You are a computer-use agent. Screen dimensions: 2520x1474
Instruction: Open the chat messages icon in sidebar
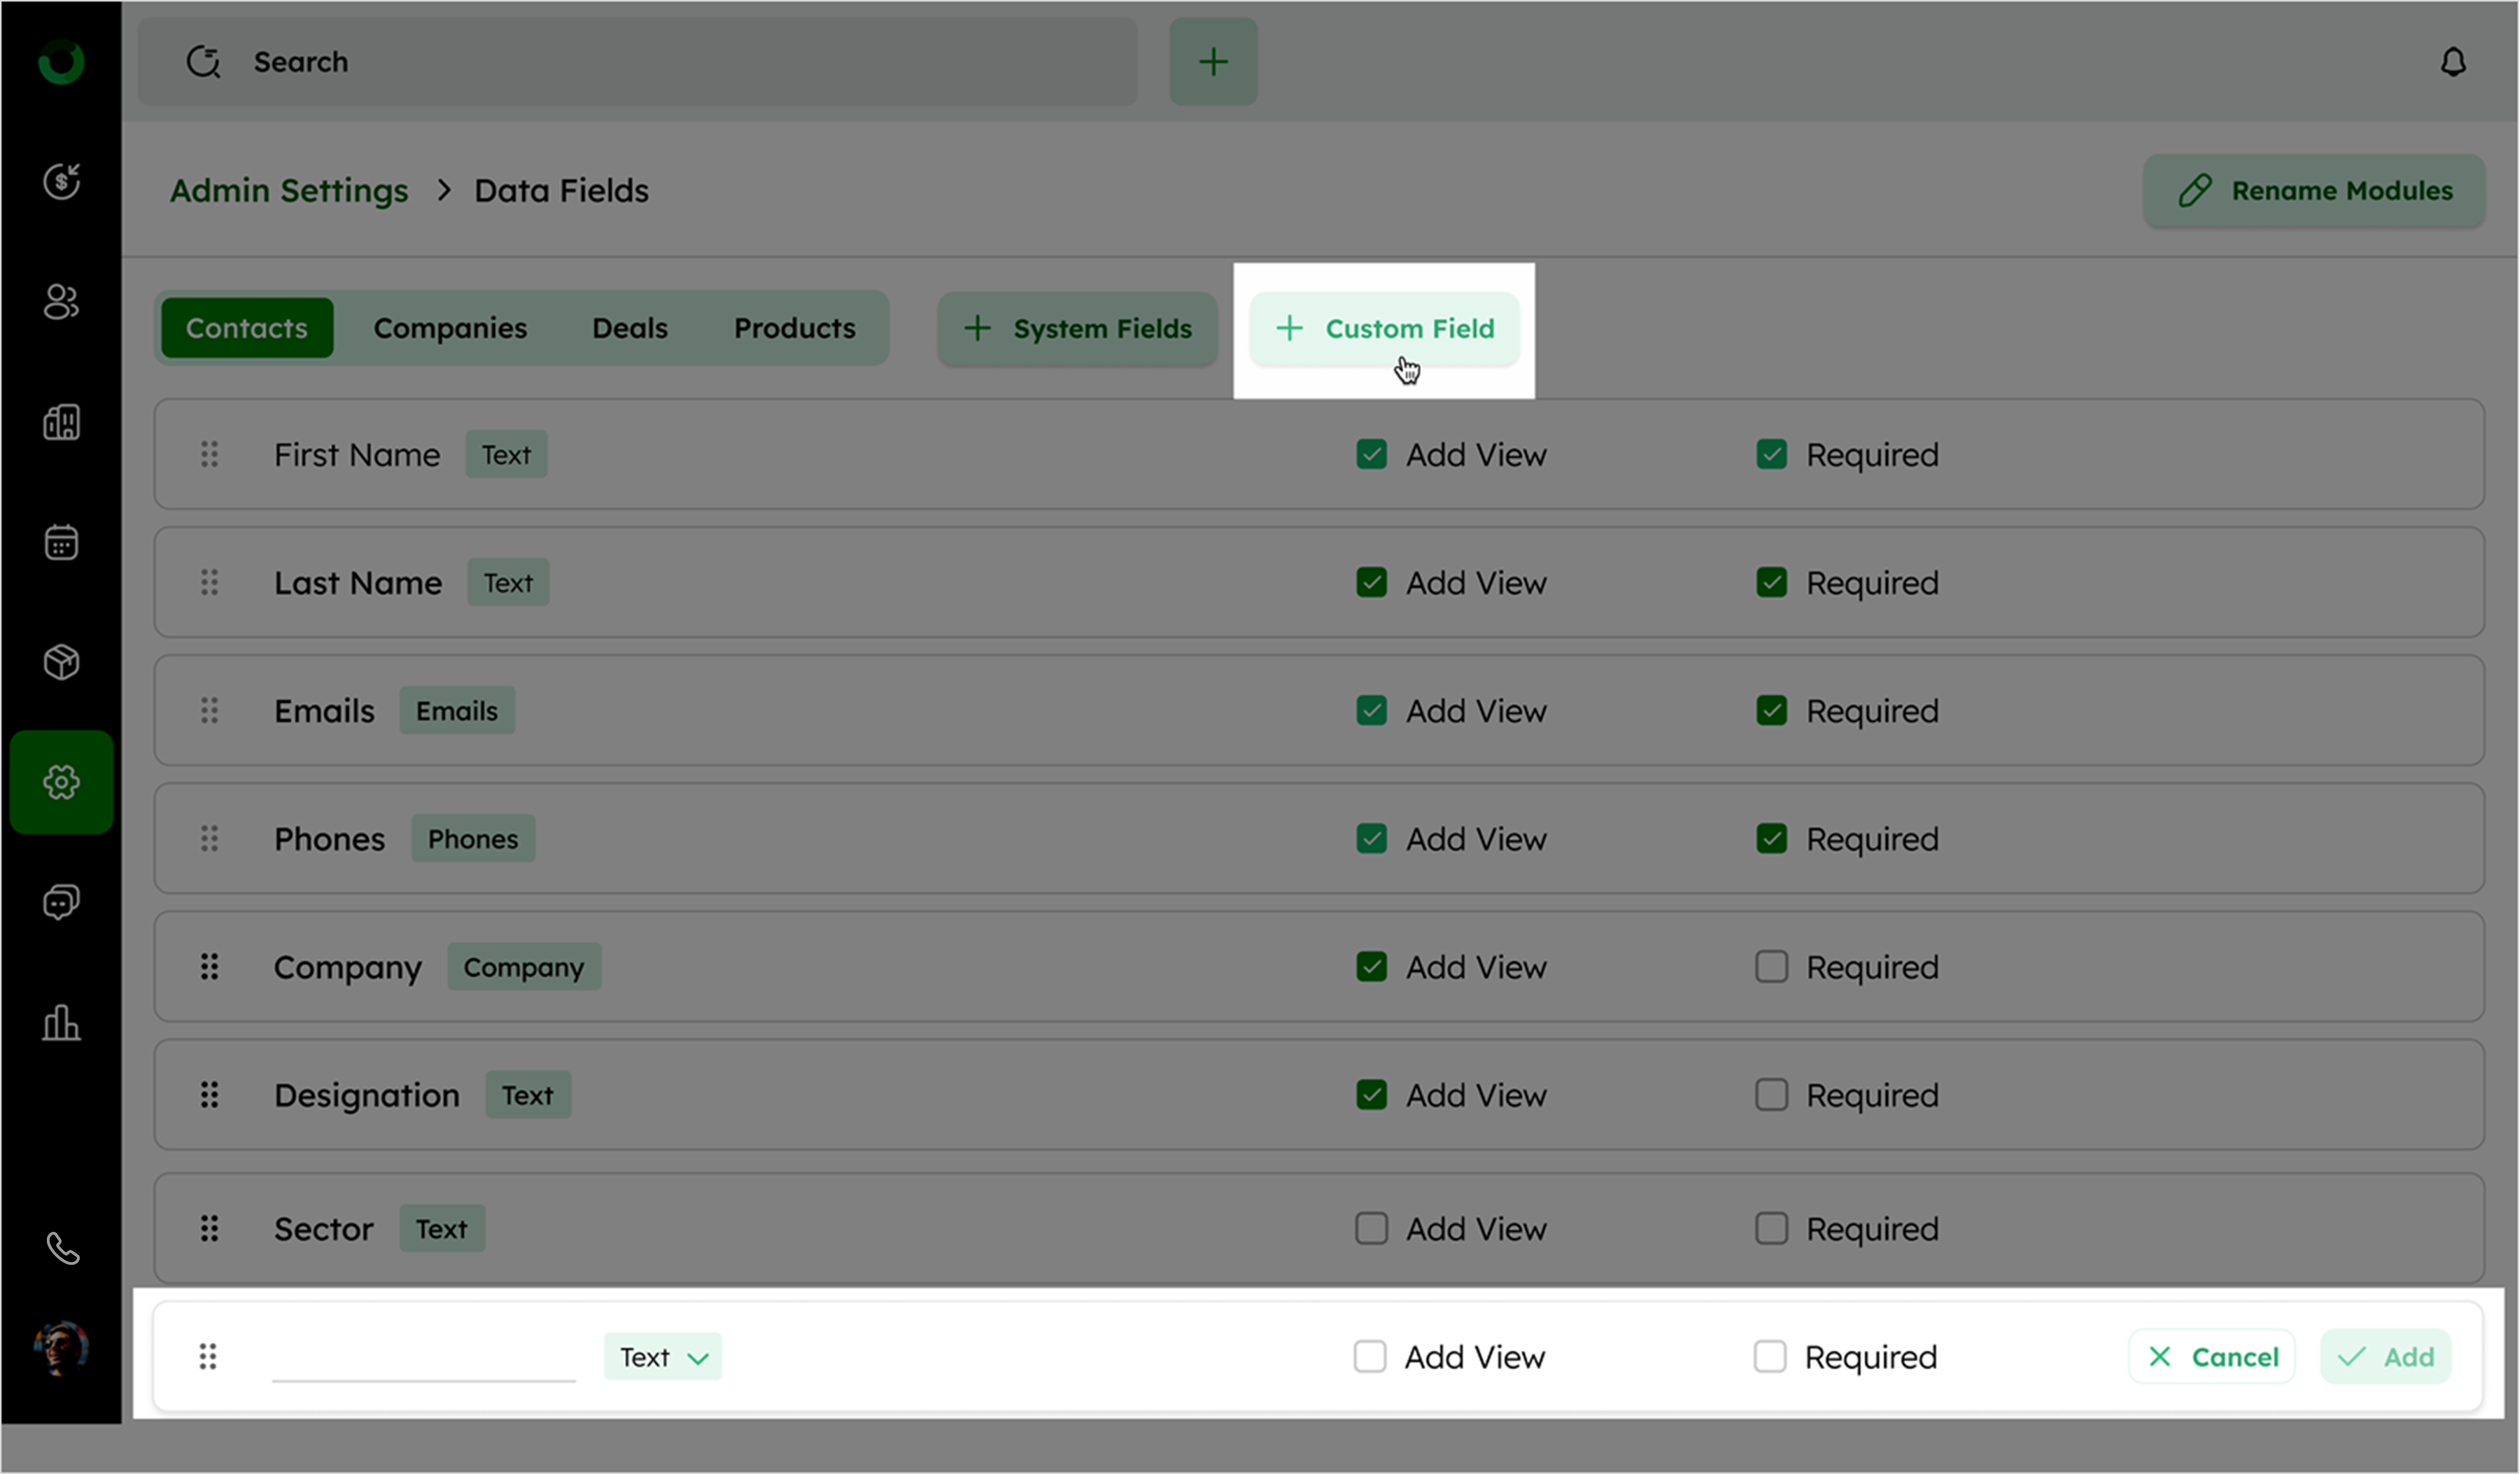[x=61, y=902]
